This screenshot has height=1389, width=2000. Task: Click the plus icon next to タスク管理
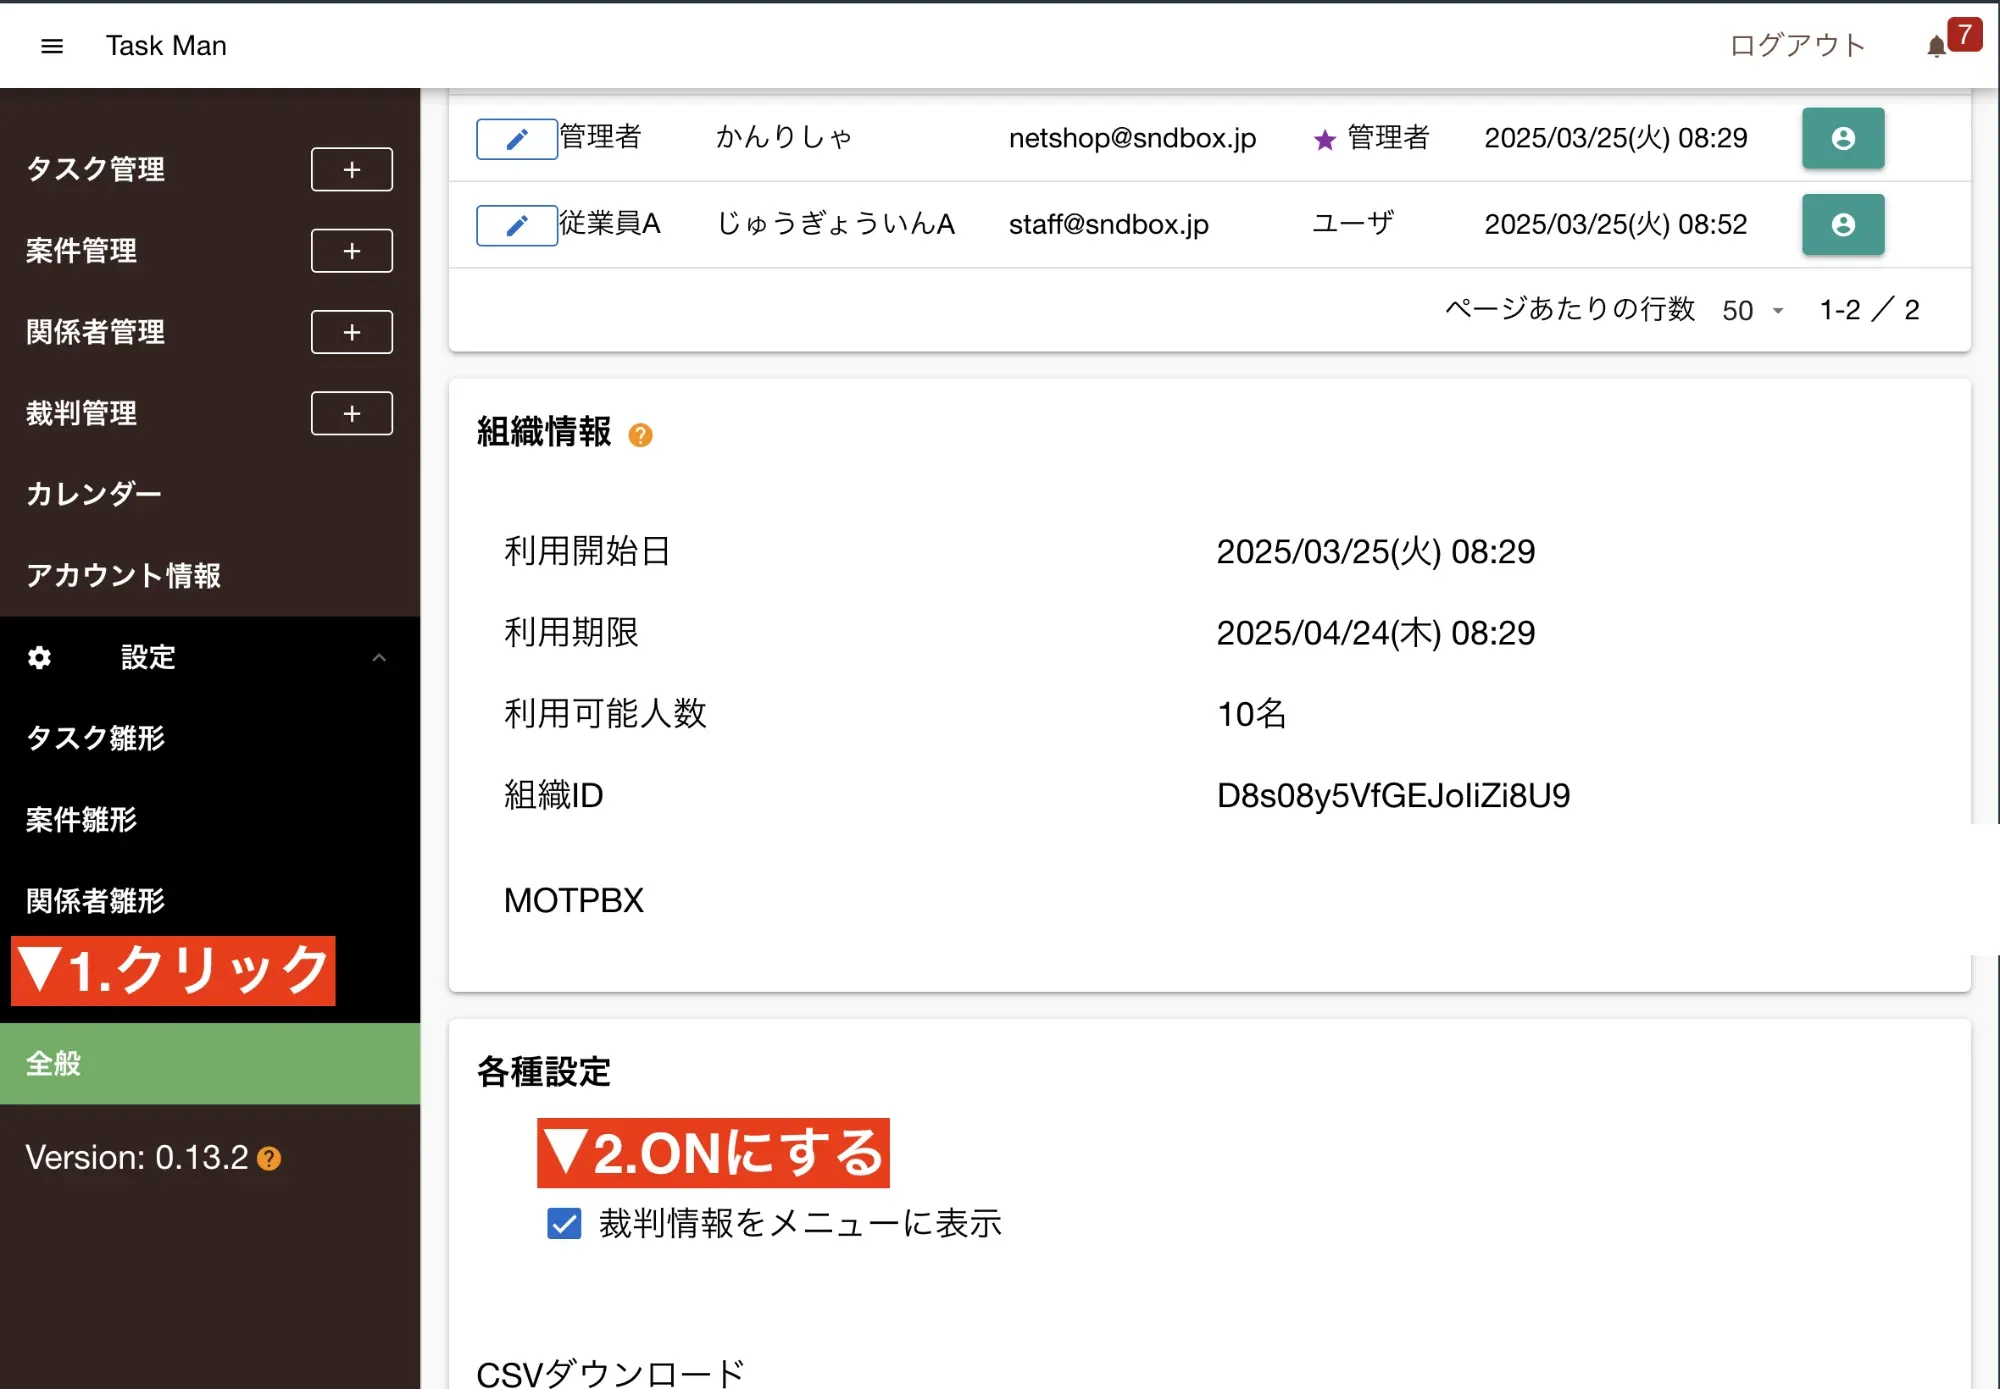pyautogui.click(x=351, y=169)
